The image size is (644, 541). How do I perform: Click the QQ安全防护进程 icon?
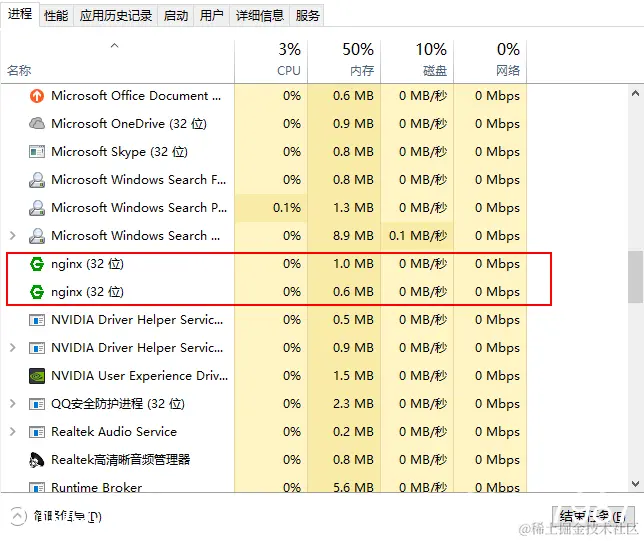coord(37,404)
